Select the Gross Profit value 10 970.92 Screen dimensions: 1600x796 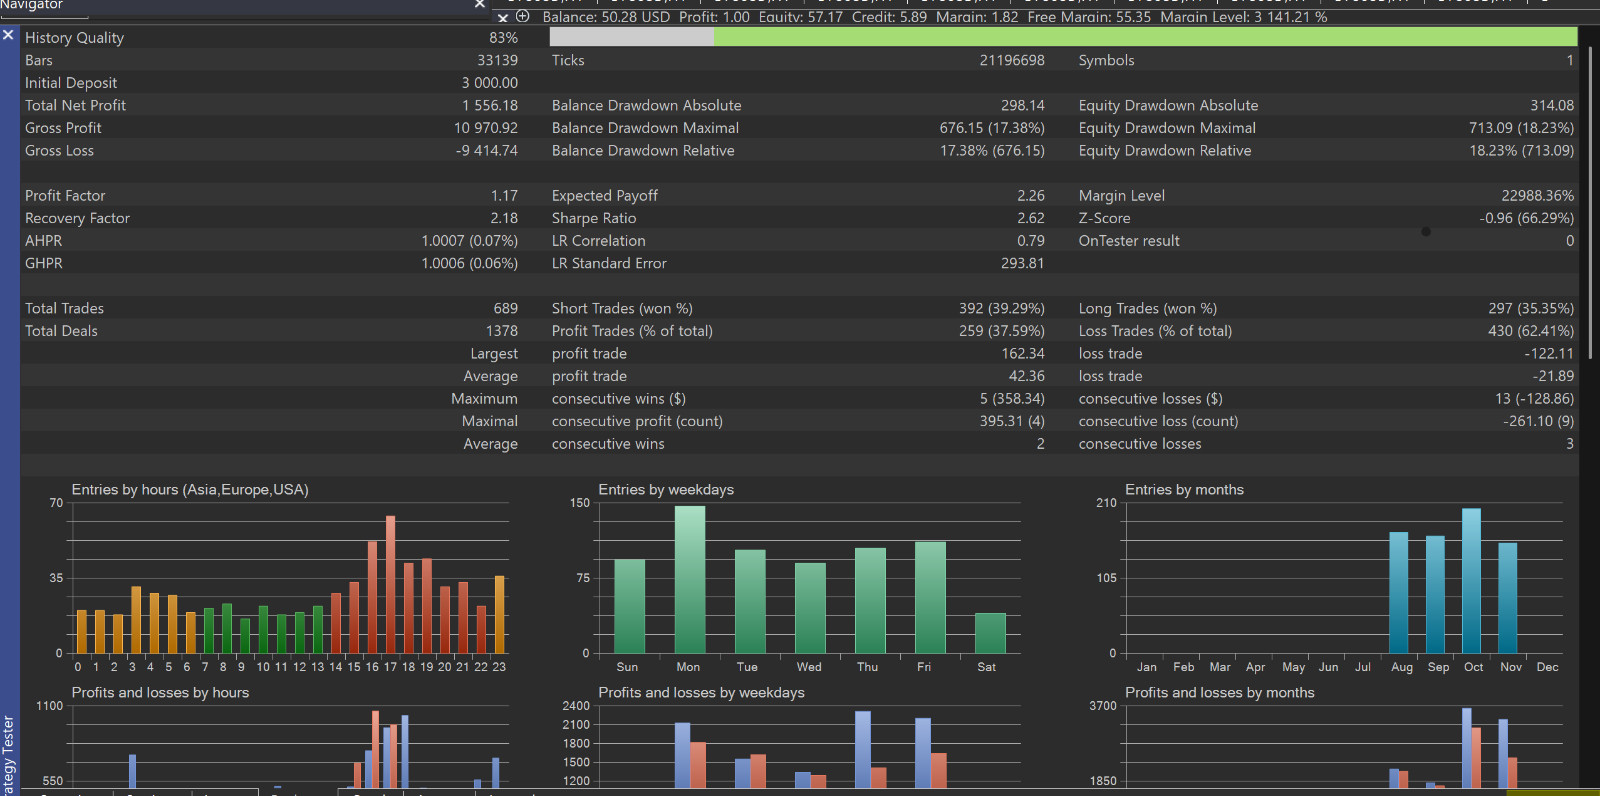(x=486, y=128)
